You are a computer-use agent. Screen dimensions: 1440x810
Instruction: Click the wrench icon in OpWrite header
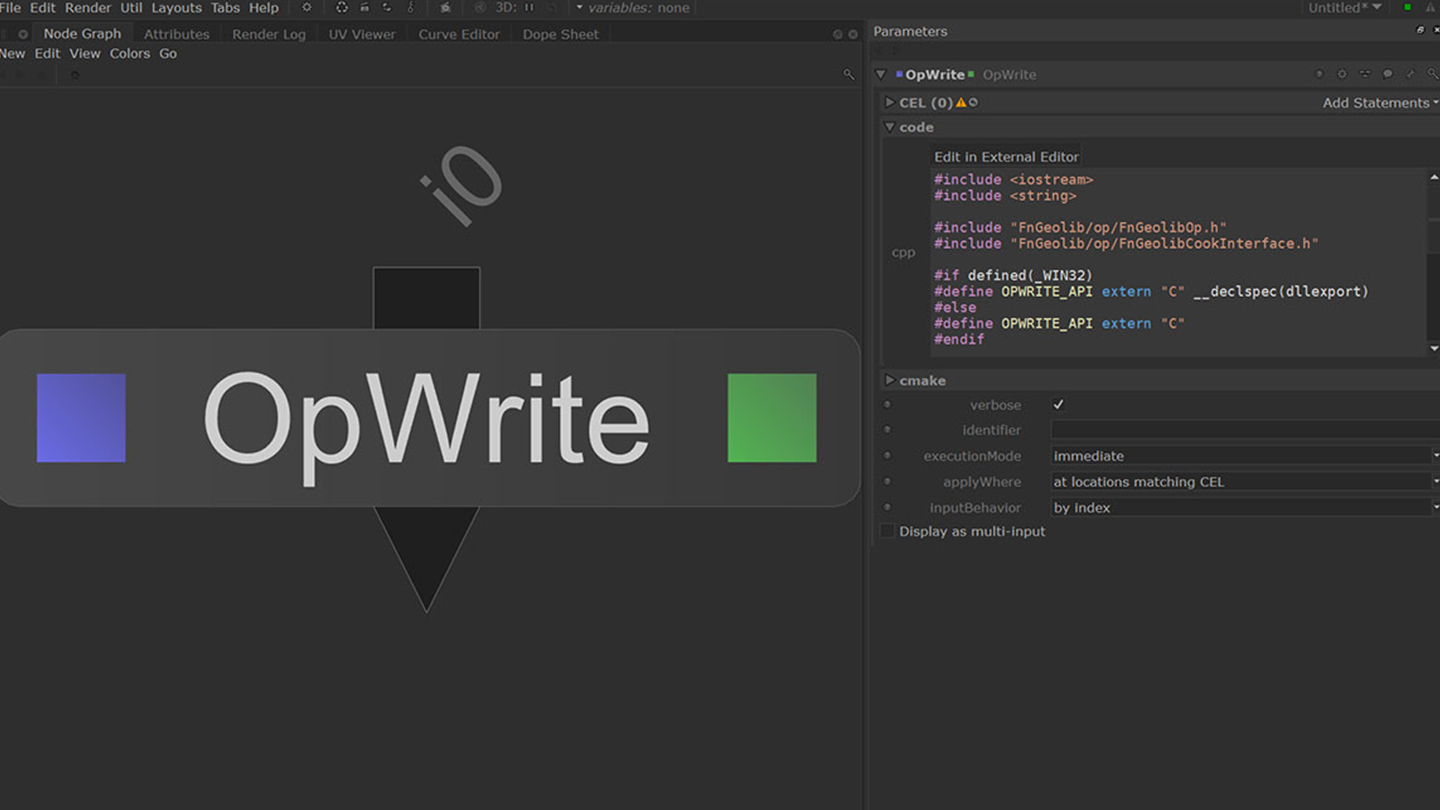pos(1410,74)
